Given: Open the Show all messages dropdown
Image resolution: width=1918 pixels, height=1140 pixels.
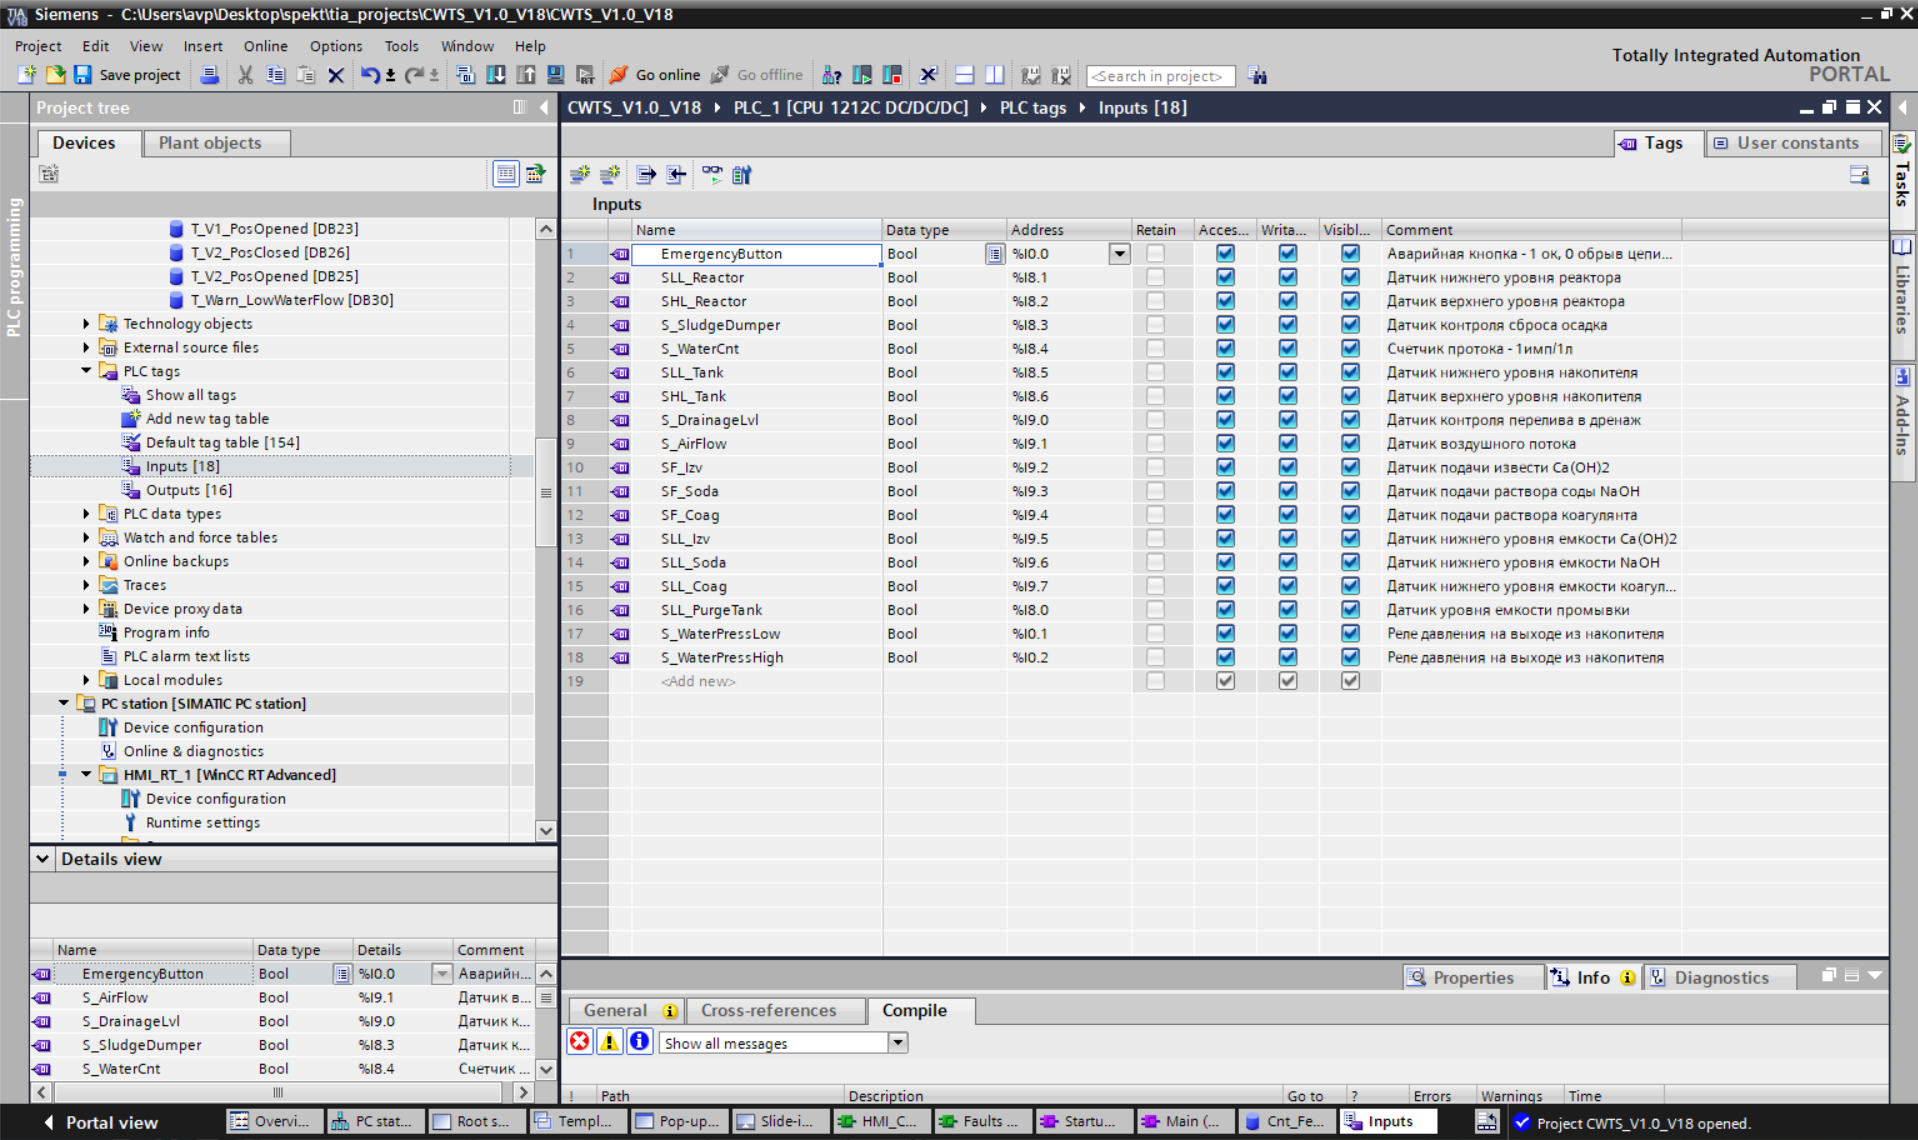Looking at the screenshot, I should [898, 1043].
